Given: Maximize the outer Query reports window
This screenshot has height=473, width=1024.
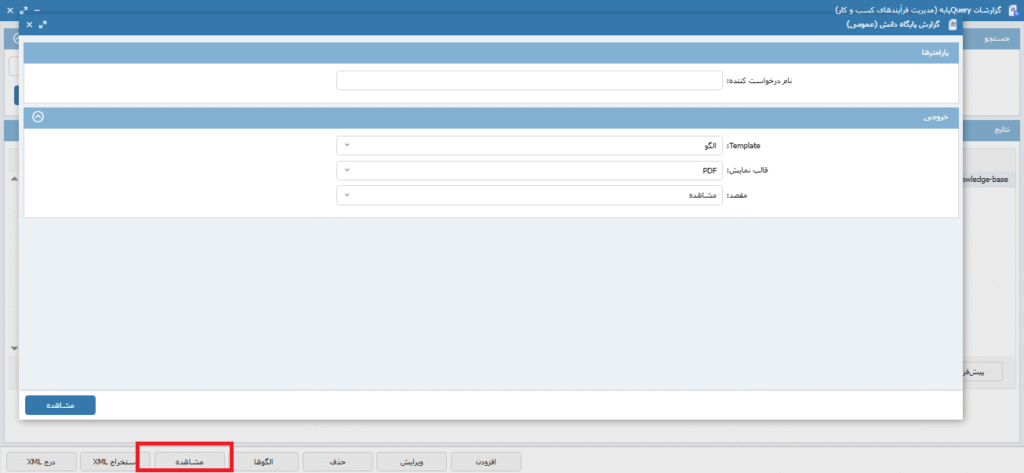Looking at the screenshot, I should tap(24, 8).
